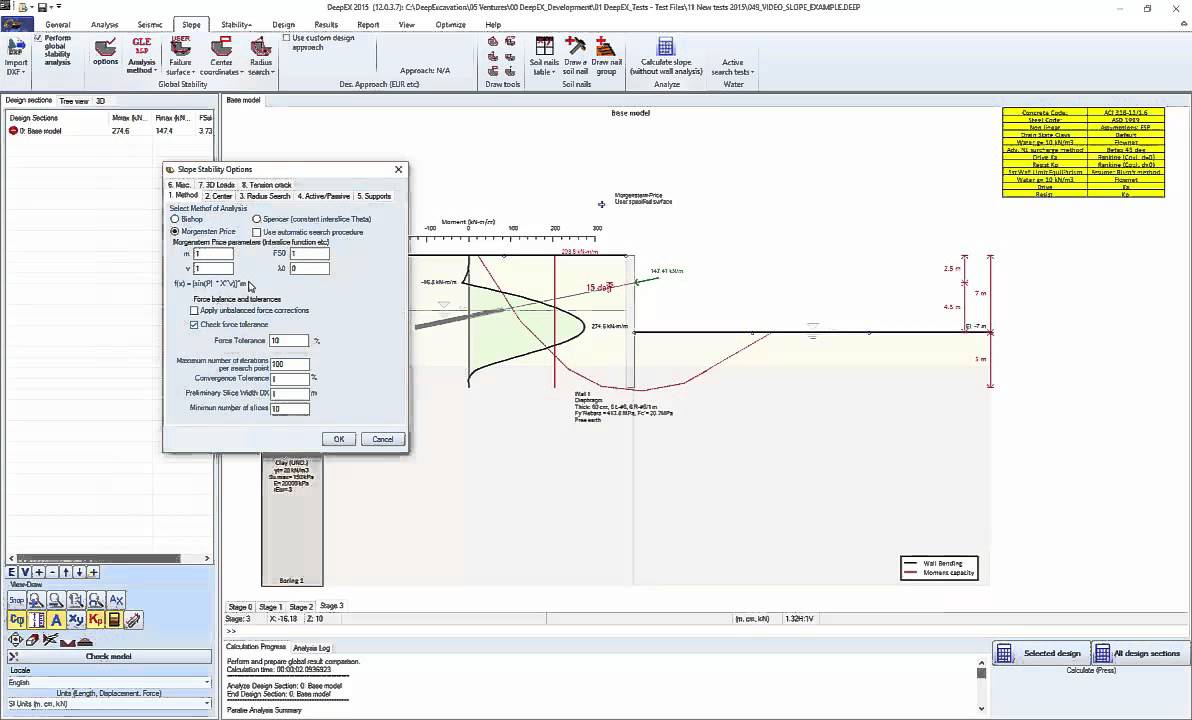Toggle the Snap button in View-Draw
The width and height of the screenshot is (1192, 720).
click(x=16, y=600)
